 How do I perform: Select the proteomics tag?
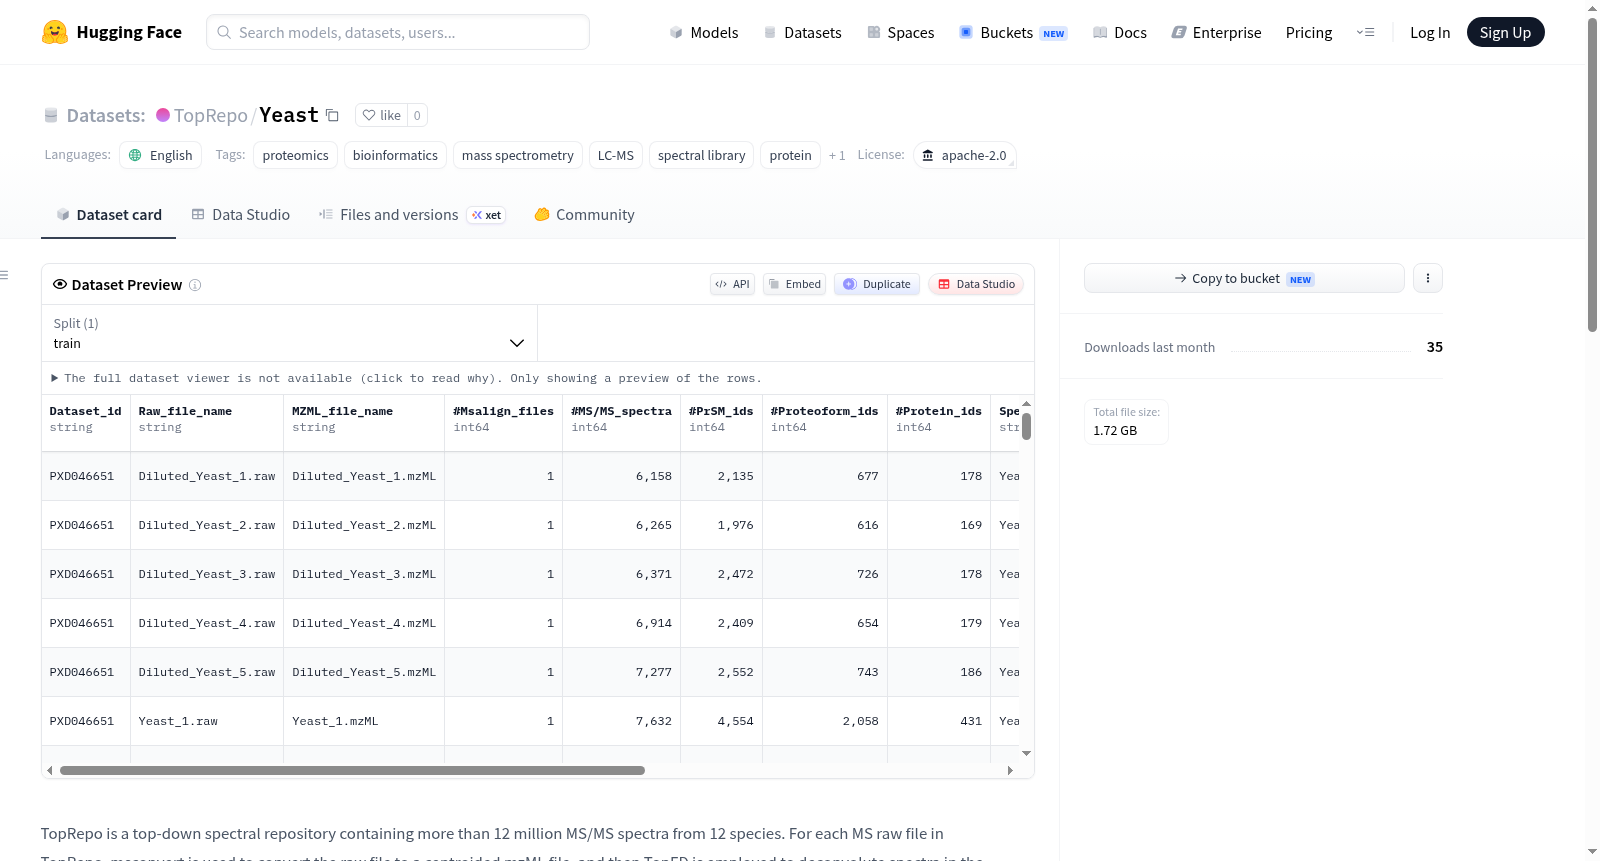click(295, 155)
